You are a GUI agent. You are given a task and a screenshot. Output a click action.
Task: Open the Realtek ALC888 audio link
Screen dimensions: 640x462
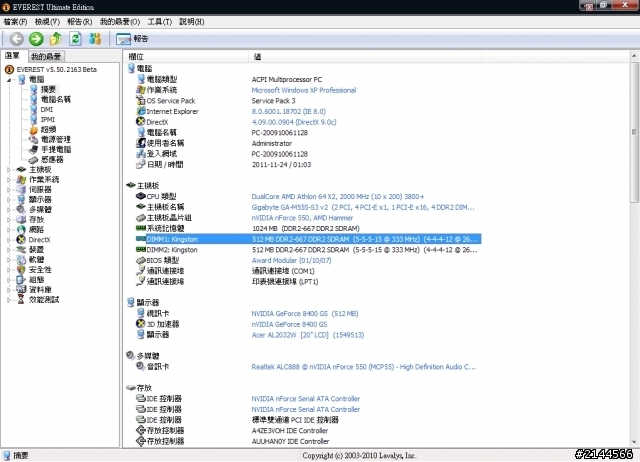(363, 367)
